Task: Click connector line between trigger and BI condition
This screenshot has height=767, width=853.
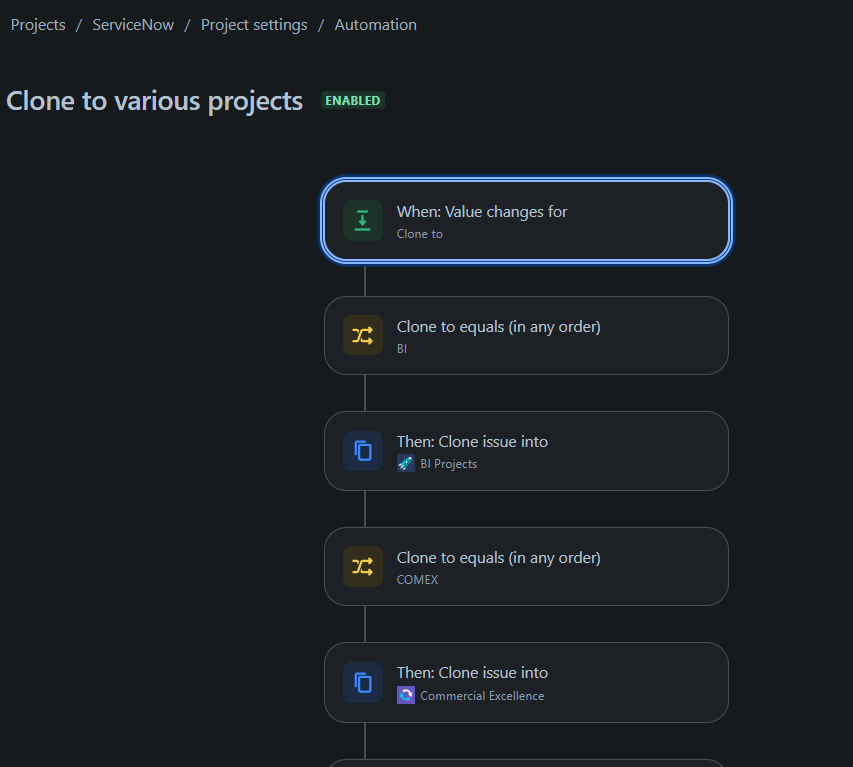Action: pyautogui.click(x=365, y=280)
